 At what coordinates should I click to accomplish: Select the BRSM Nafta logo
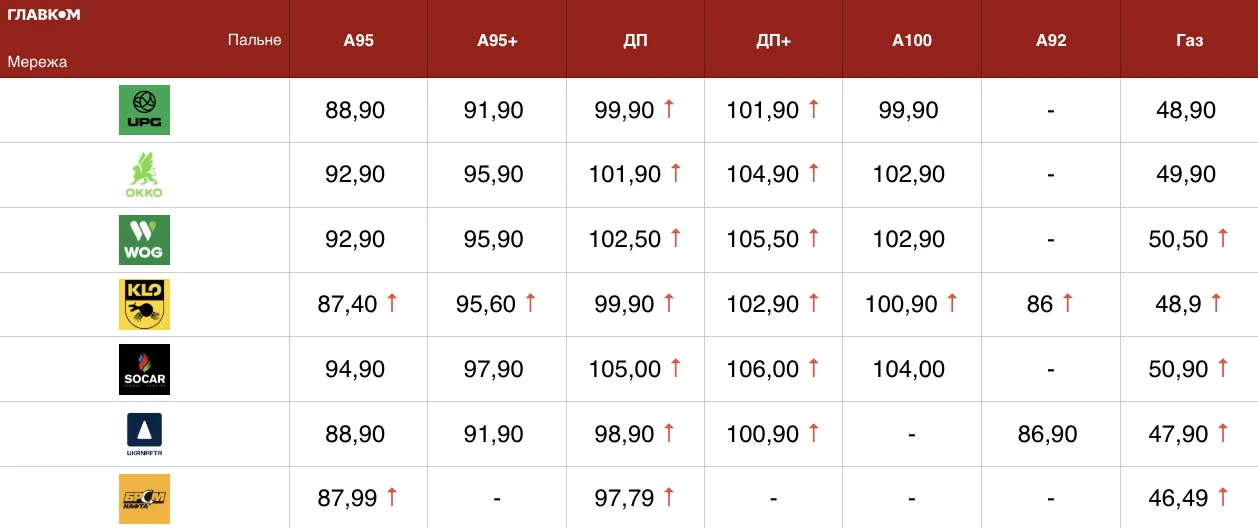coord(144,497)
